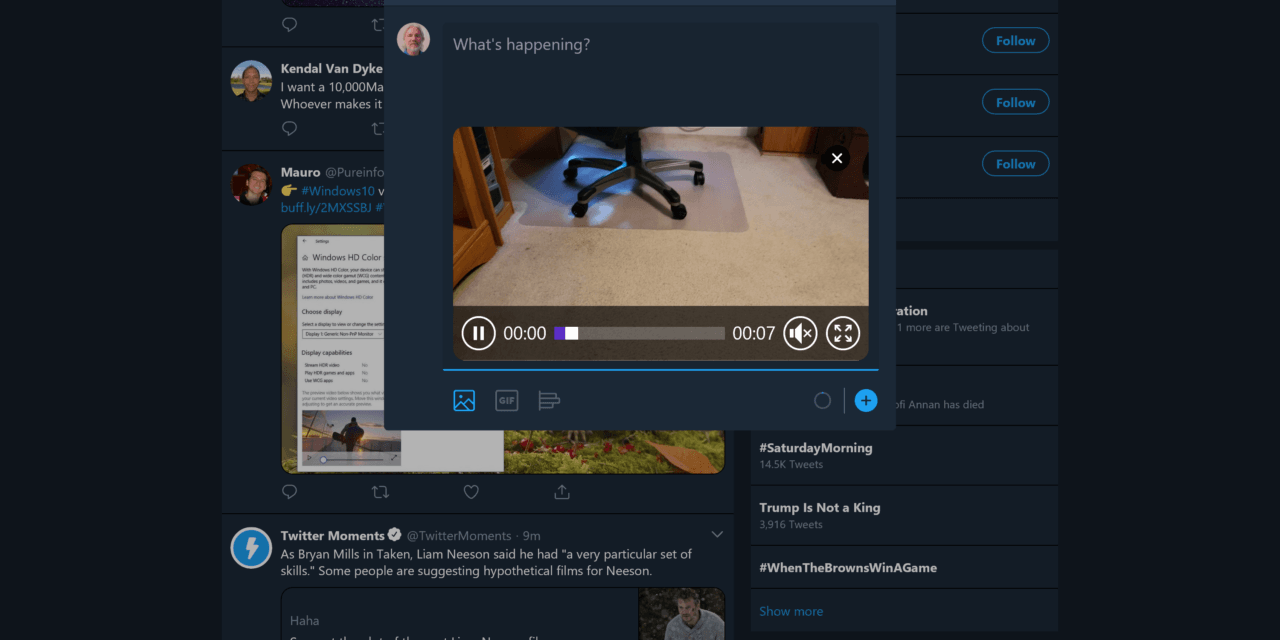Open the GIF picker

507,401
